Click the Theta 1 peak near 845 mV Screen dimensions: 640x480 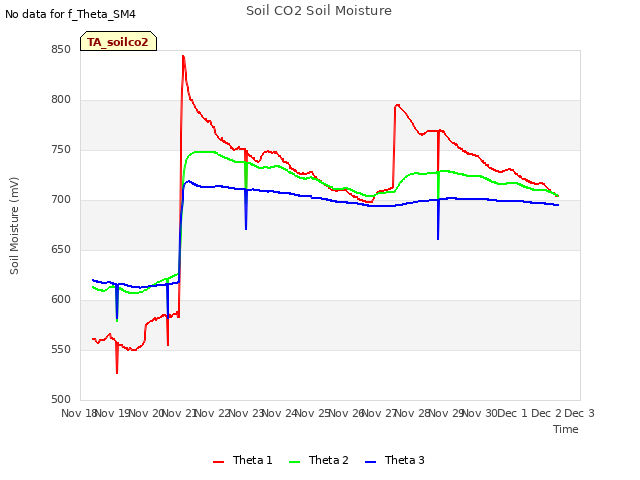183,56
